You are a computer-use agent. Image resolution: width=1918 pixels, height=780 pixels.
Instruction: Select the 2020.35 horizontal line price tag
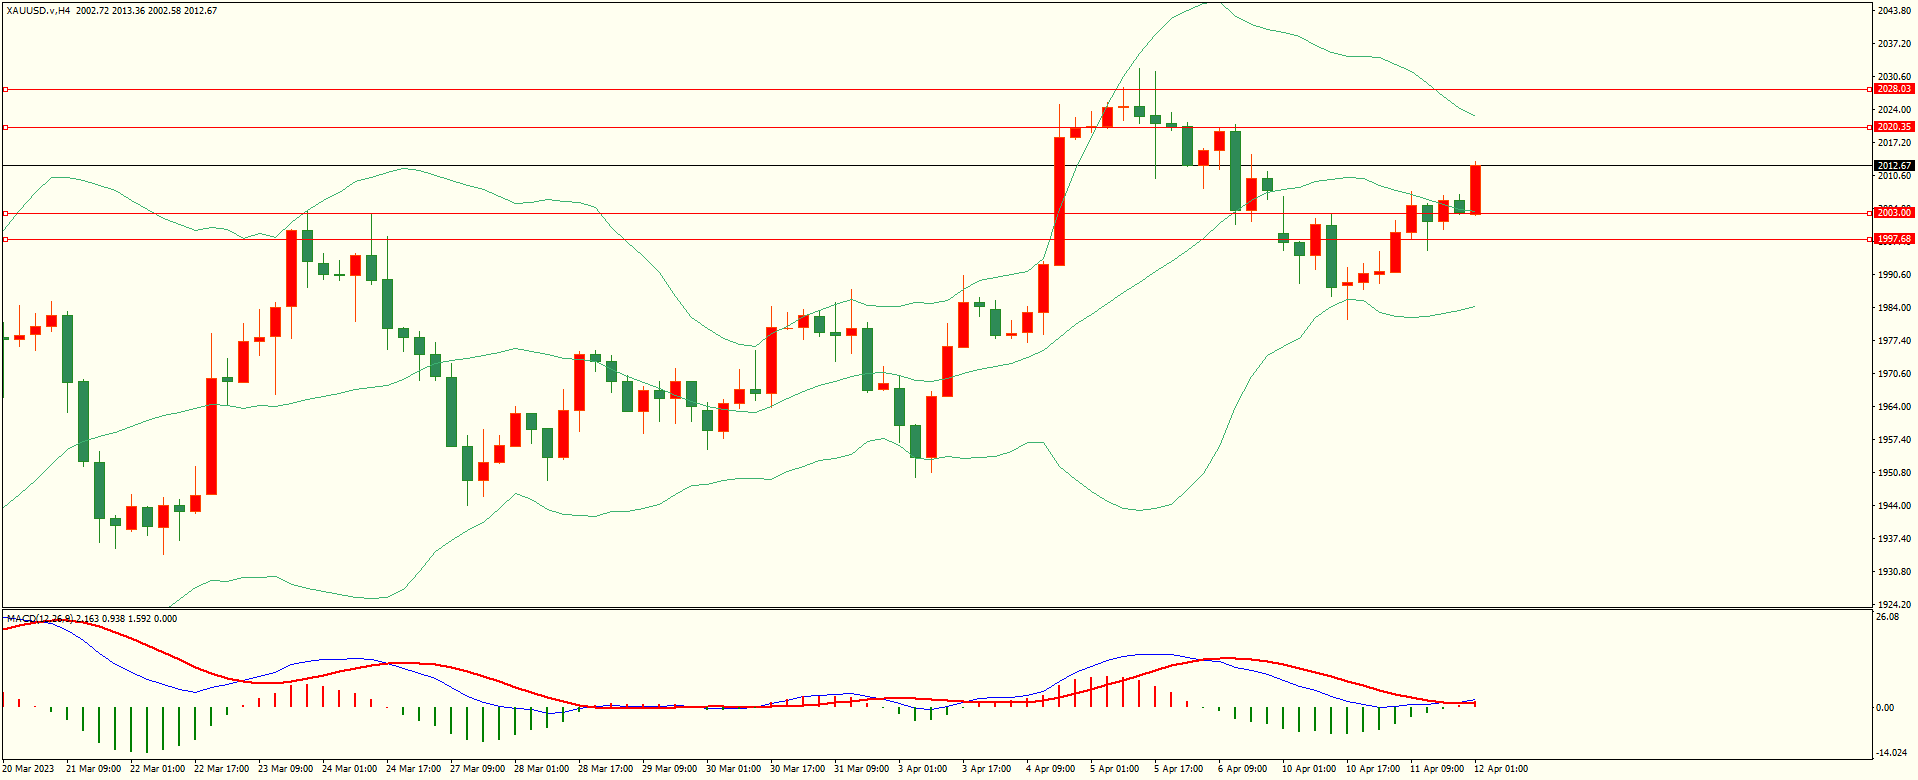[x=1894, y=127]
